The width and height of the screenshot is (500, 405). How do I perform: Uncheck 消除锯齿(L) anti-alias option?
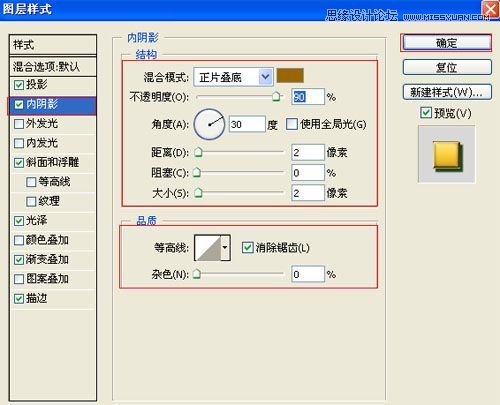pyautogui.click(x=247, y=247)
